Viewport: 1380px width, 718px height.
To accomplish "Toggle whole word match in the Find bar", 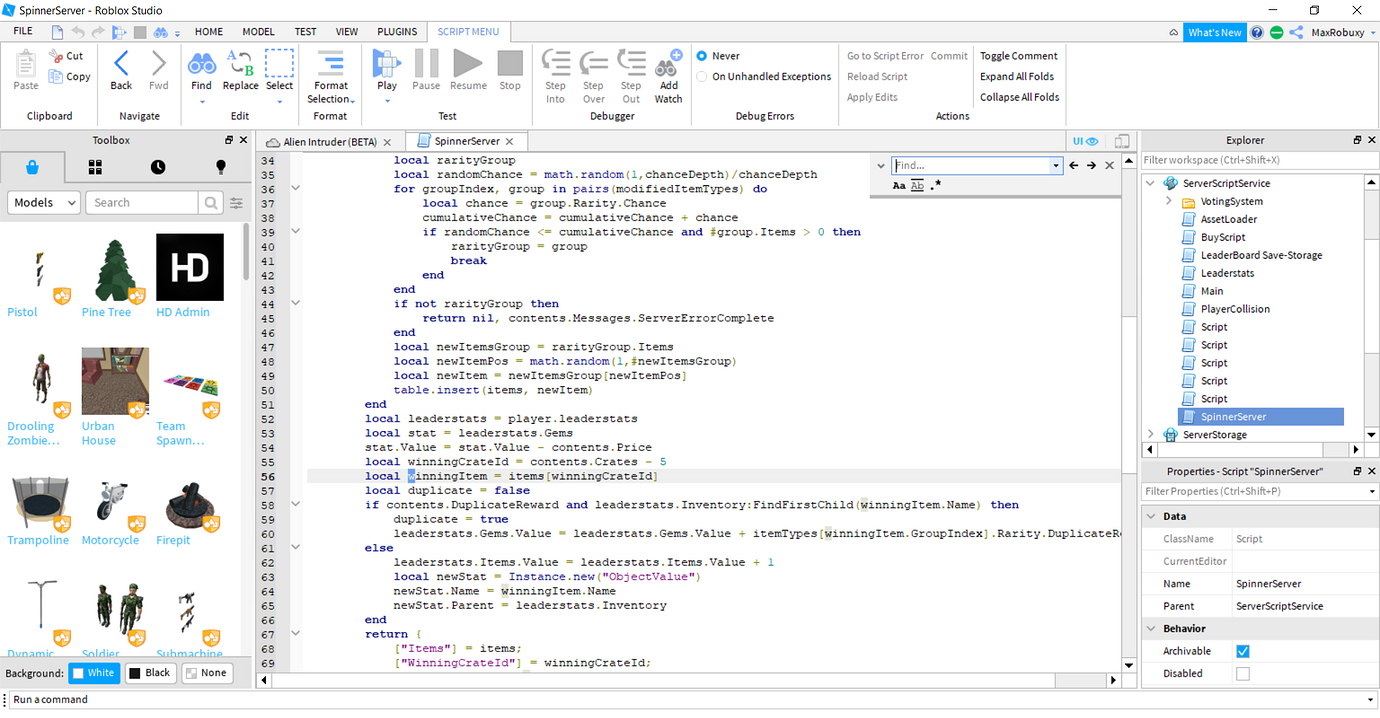I will pyautogui.click(x=917, y=186).
